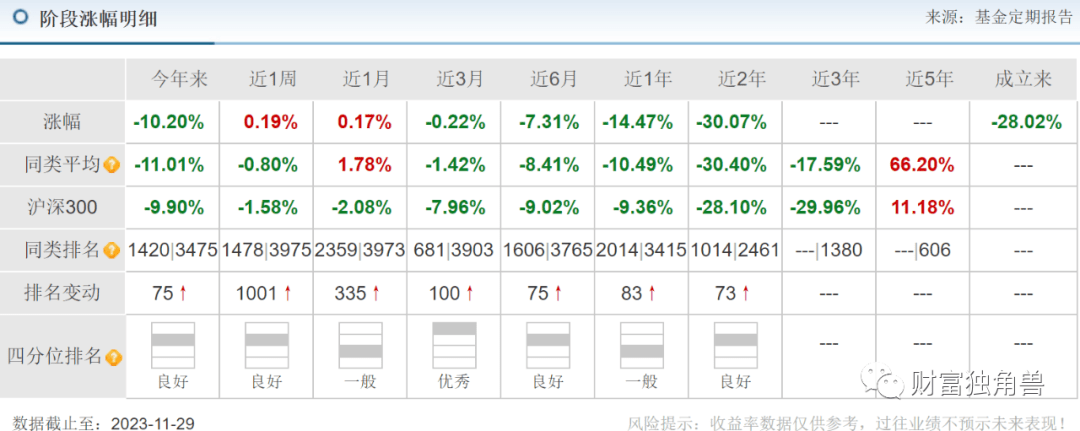Click the 来源：基金定期报告 source text

click(x=998, y=18)
